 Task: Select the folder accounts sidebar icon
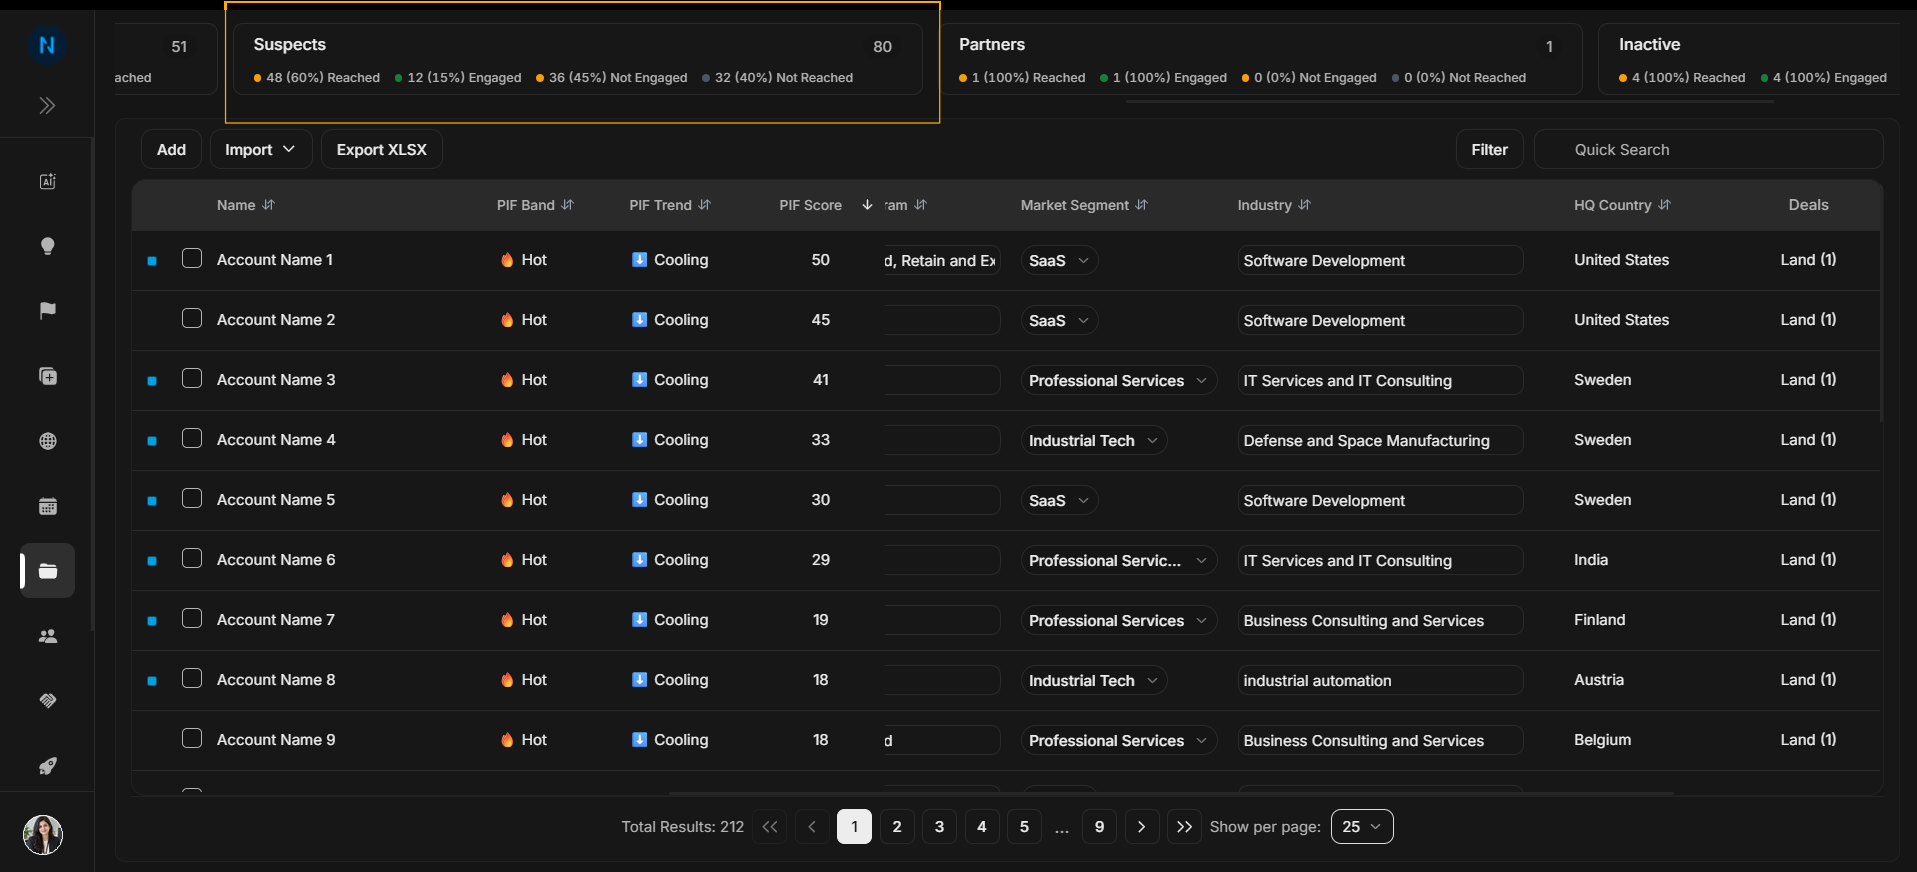pyautogui.click(x=47, y=571)
